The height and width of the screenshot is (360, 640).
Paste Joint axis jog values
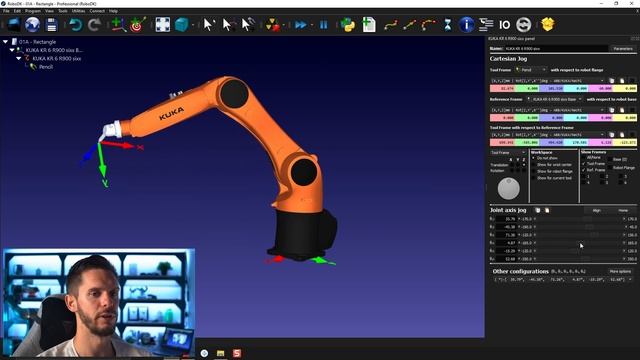tap(547, 210)
